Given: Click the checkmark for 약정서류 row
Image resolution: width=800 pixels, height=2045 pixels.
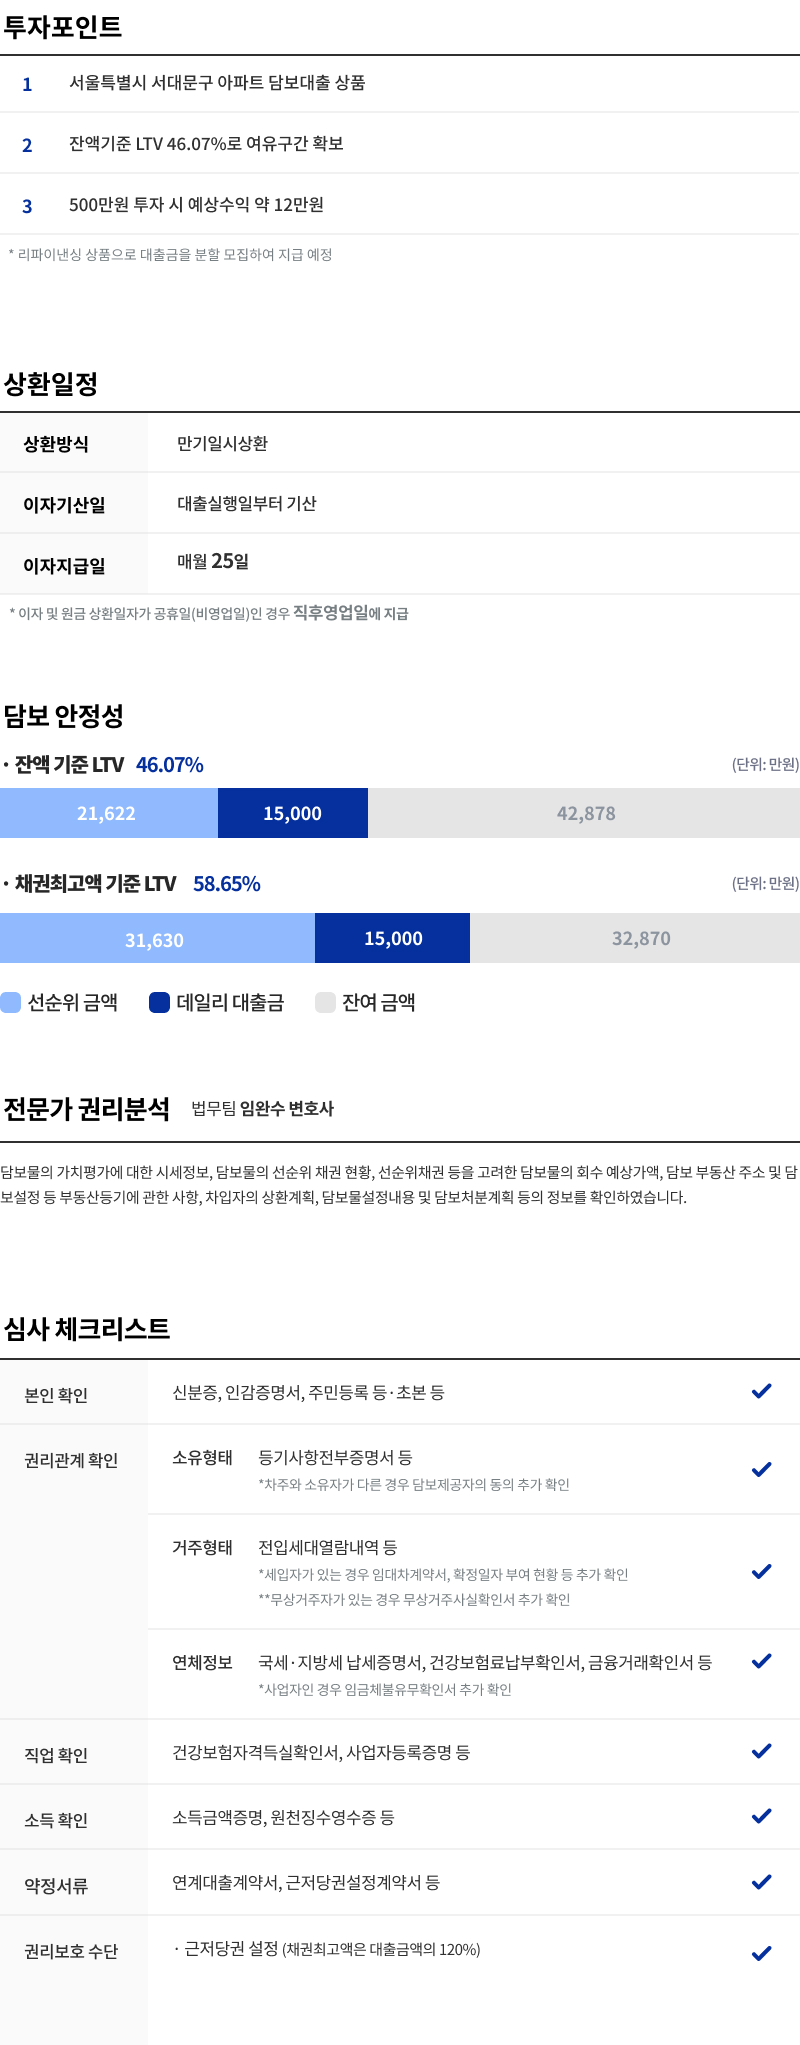Looking at the screenshot, I should pos(761,1881).
